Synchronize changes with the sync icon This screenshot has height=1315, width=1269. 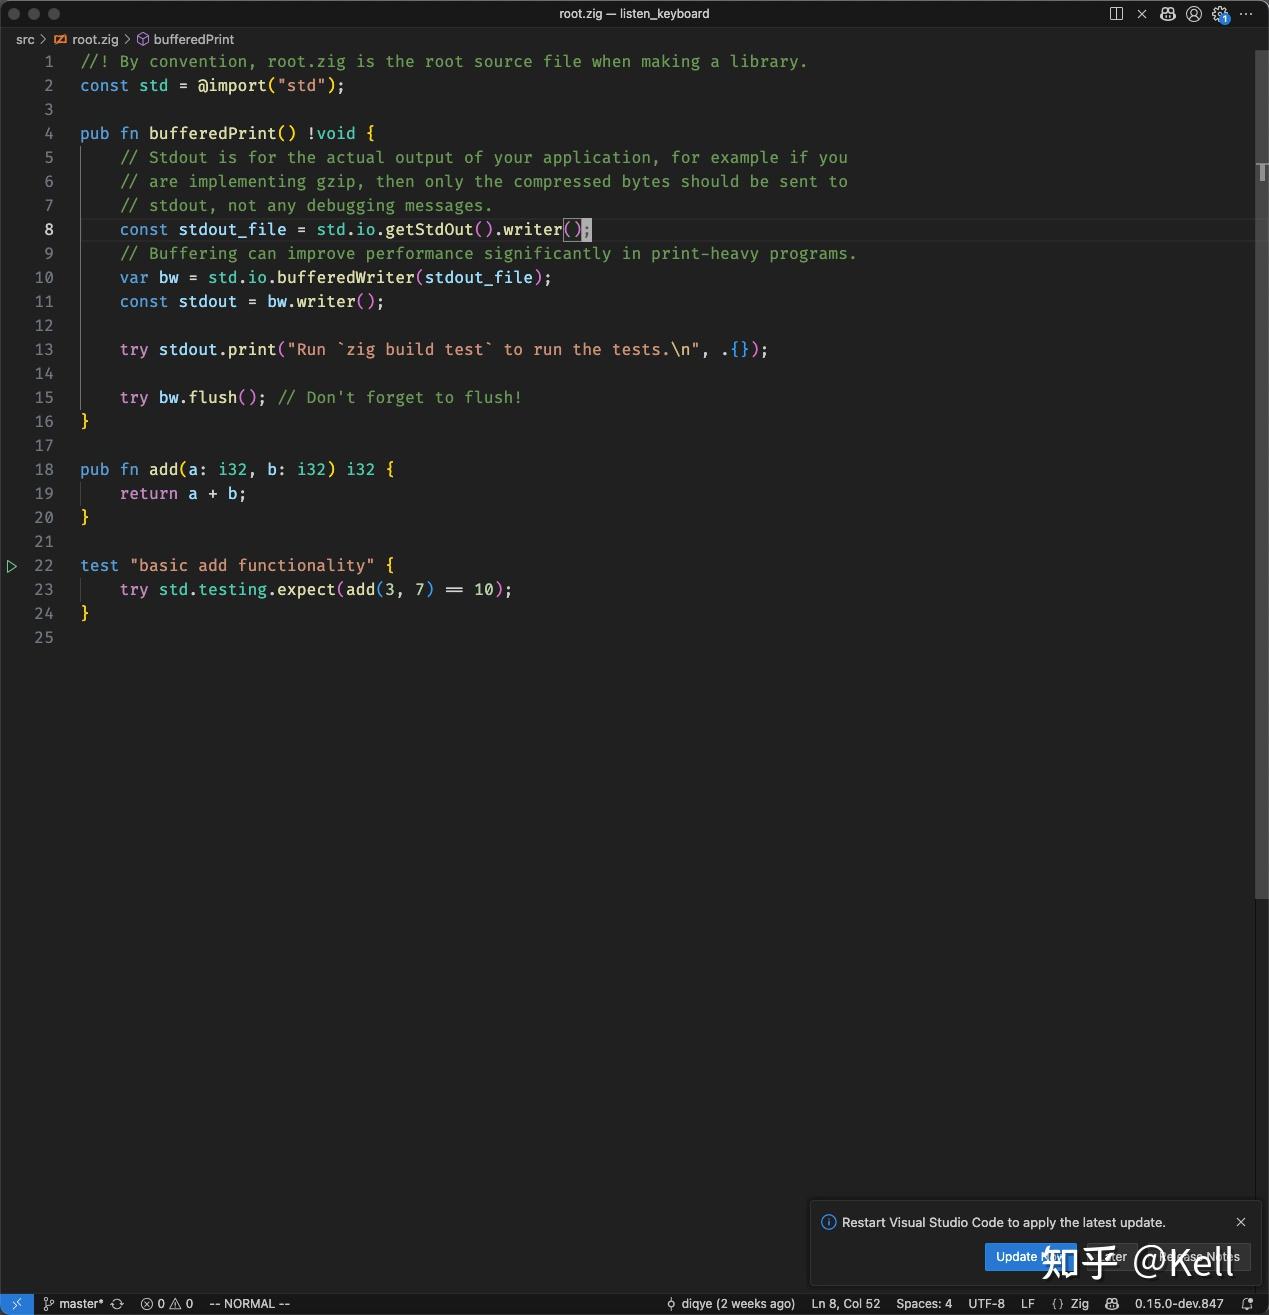tap(117, 1304)
